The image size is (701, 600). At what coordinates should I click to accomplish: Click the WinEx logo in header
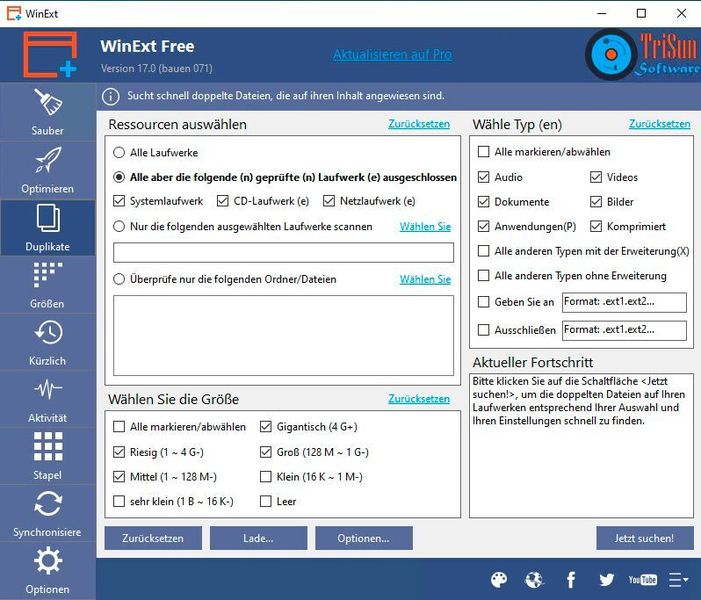tap(50, 54)
